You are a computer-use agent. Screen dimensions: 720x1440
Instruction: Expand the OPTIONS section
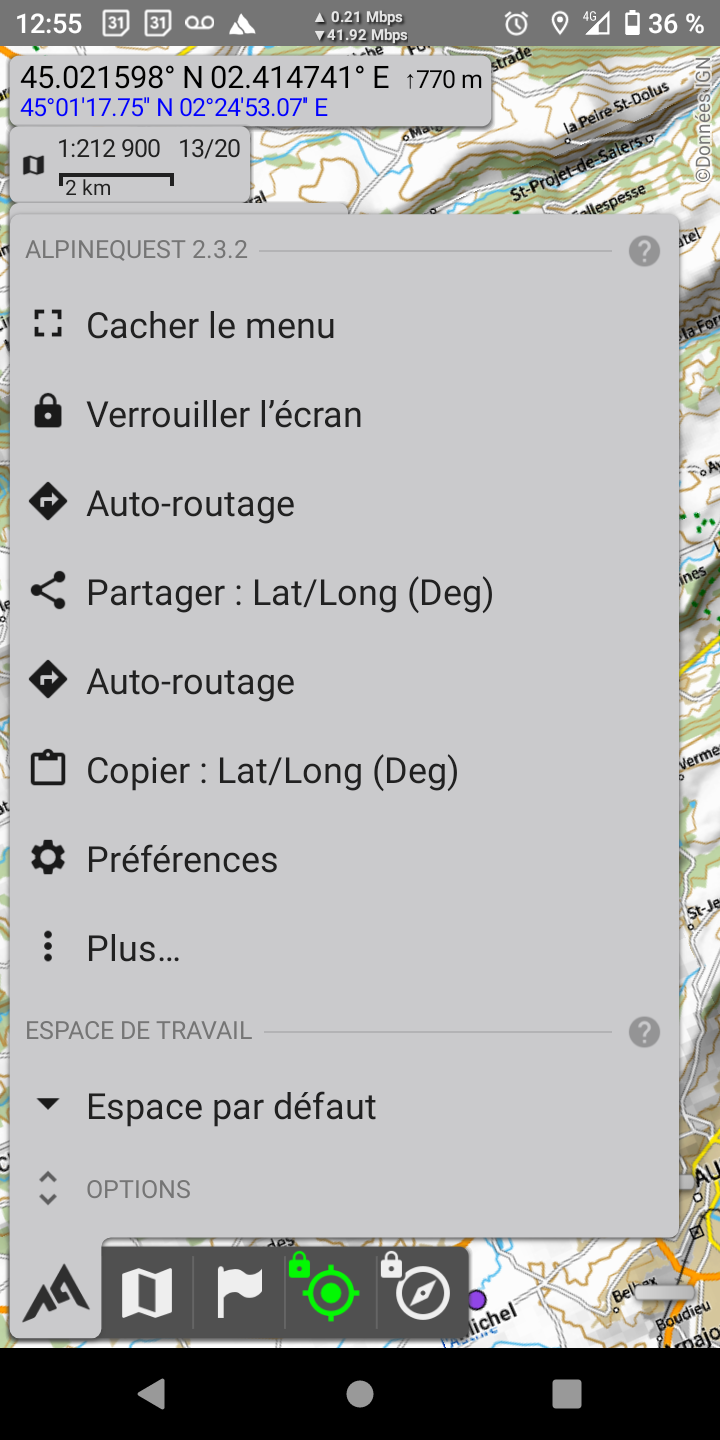[138, 1189]
